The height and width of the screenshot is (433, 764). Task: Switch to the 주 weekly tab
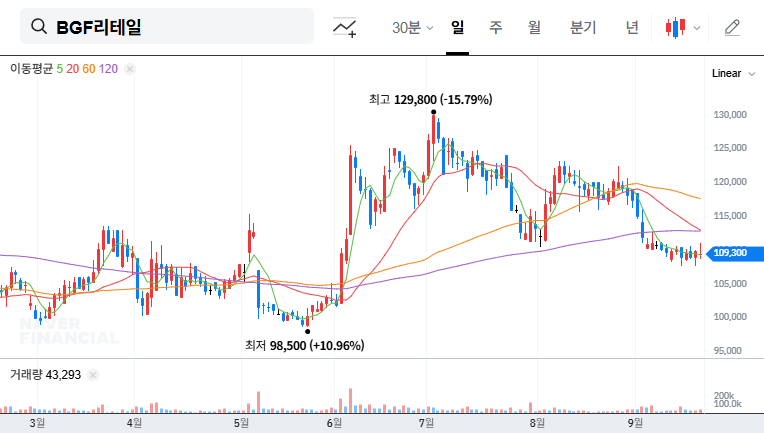pyautogui.click(x=496, y=27)
